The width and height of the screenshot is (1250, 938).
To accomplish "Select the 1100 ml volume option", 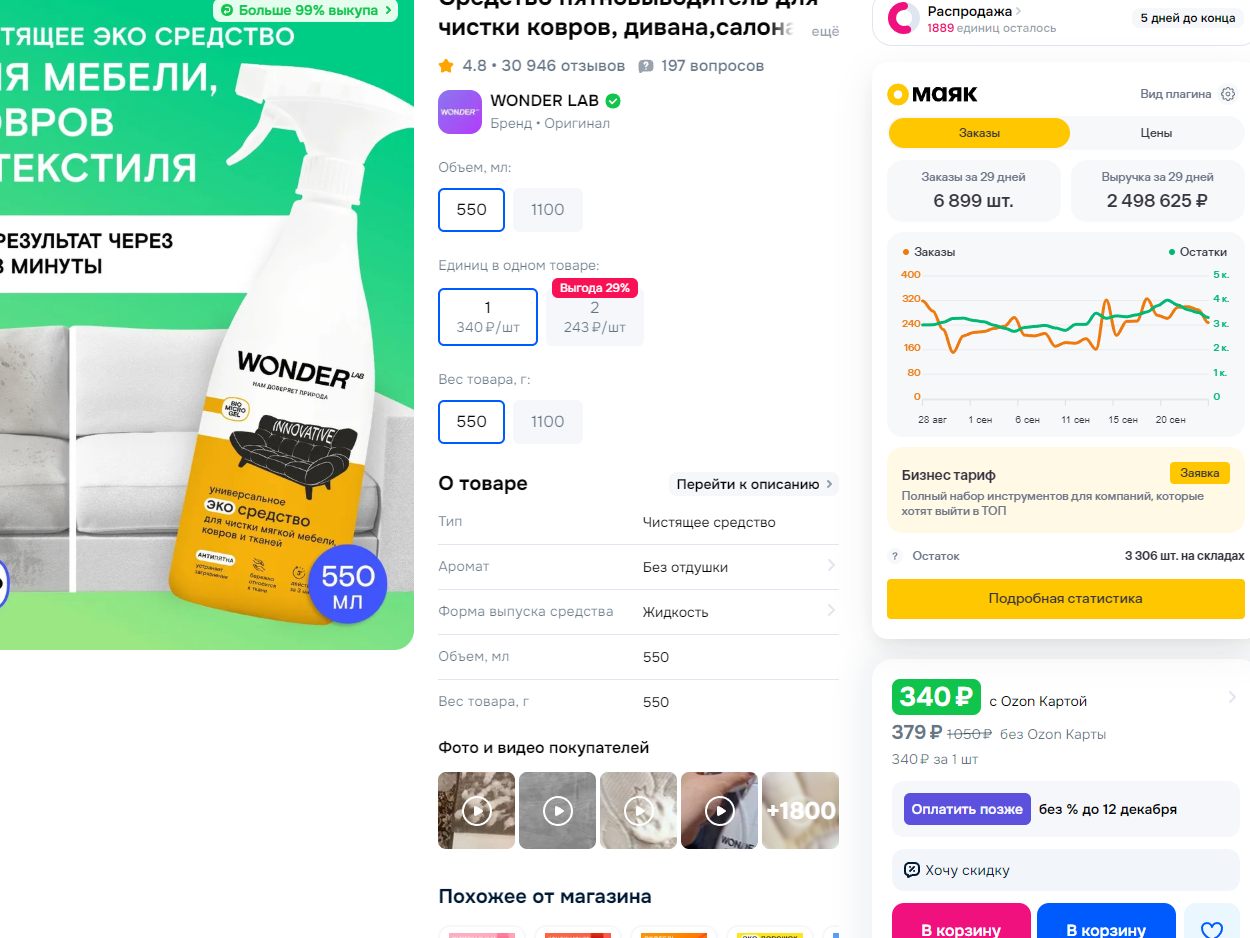I will coord(548,210).
